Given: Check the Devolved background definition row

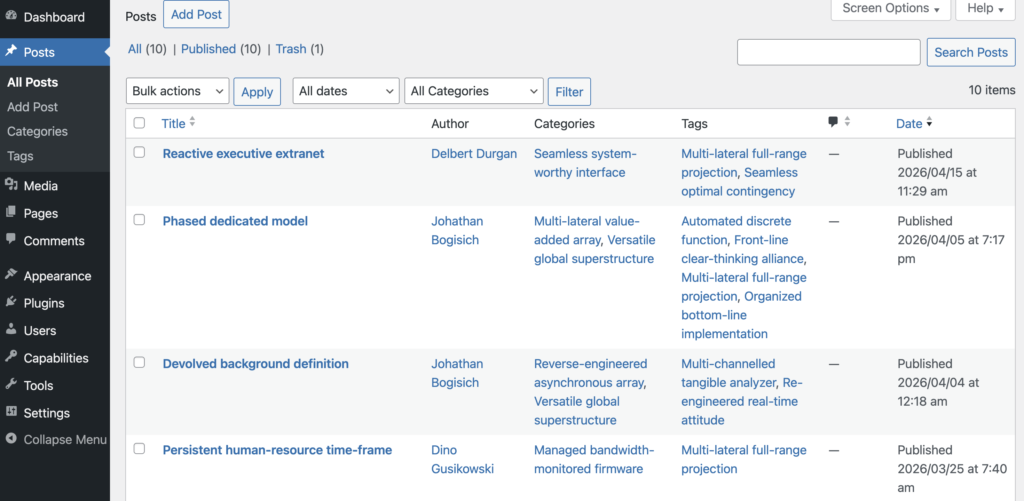Looking at the screenshot, I should coord(139,362).
